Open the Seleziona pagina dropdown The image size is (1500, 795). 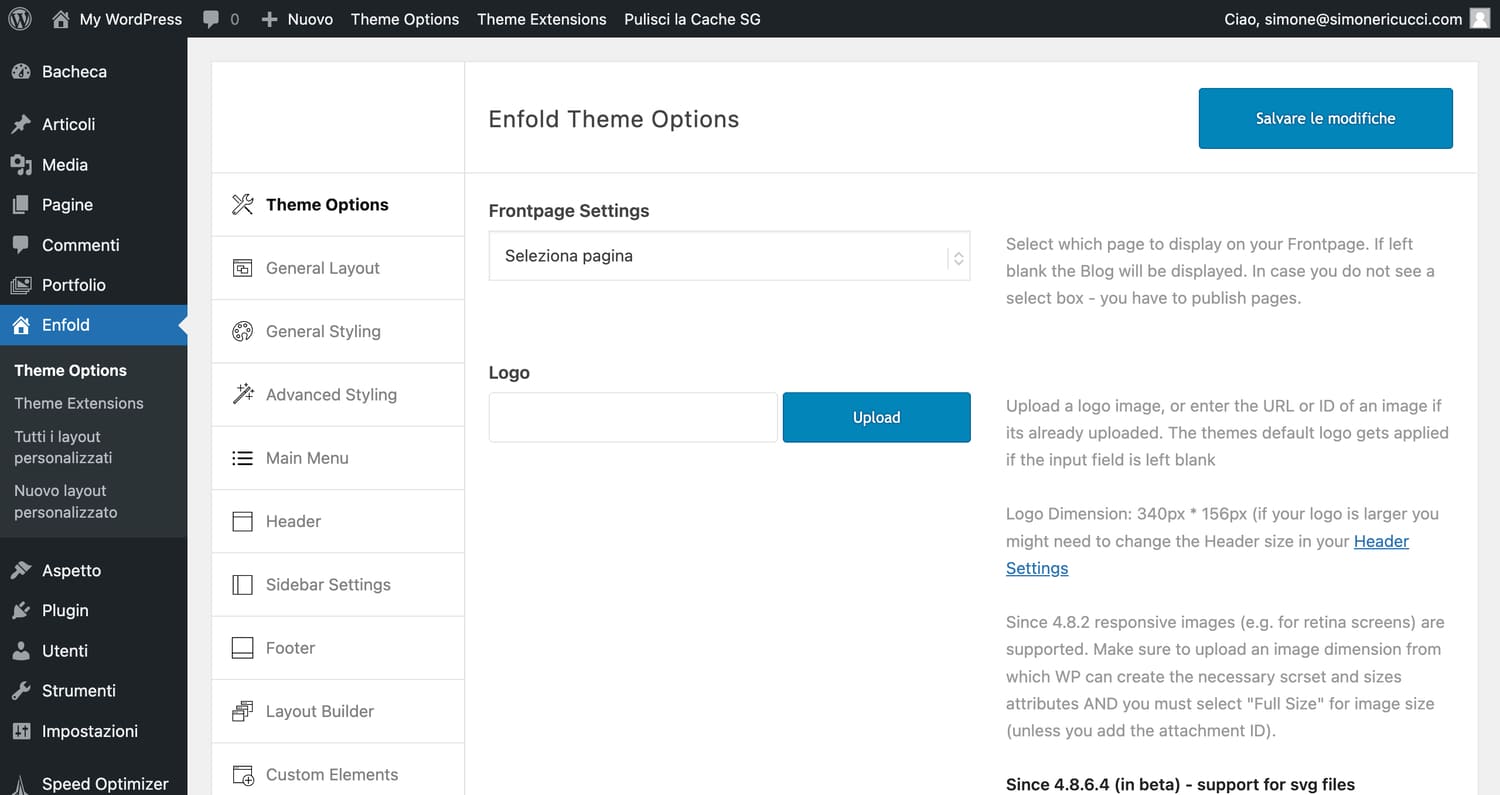(x=729, y=256)
